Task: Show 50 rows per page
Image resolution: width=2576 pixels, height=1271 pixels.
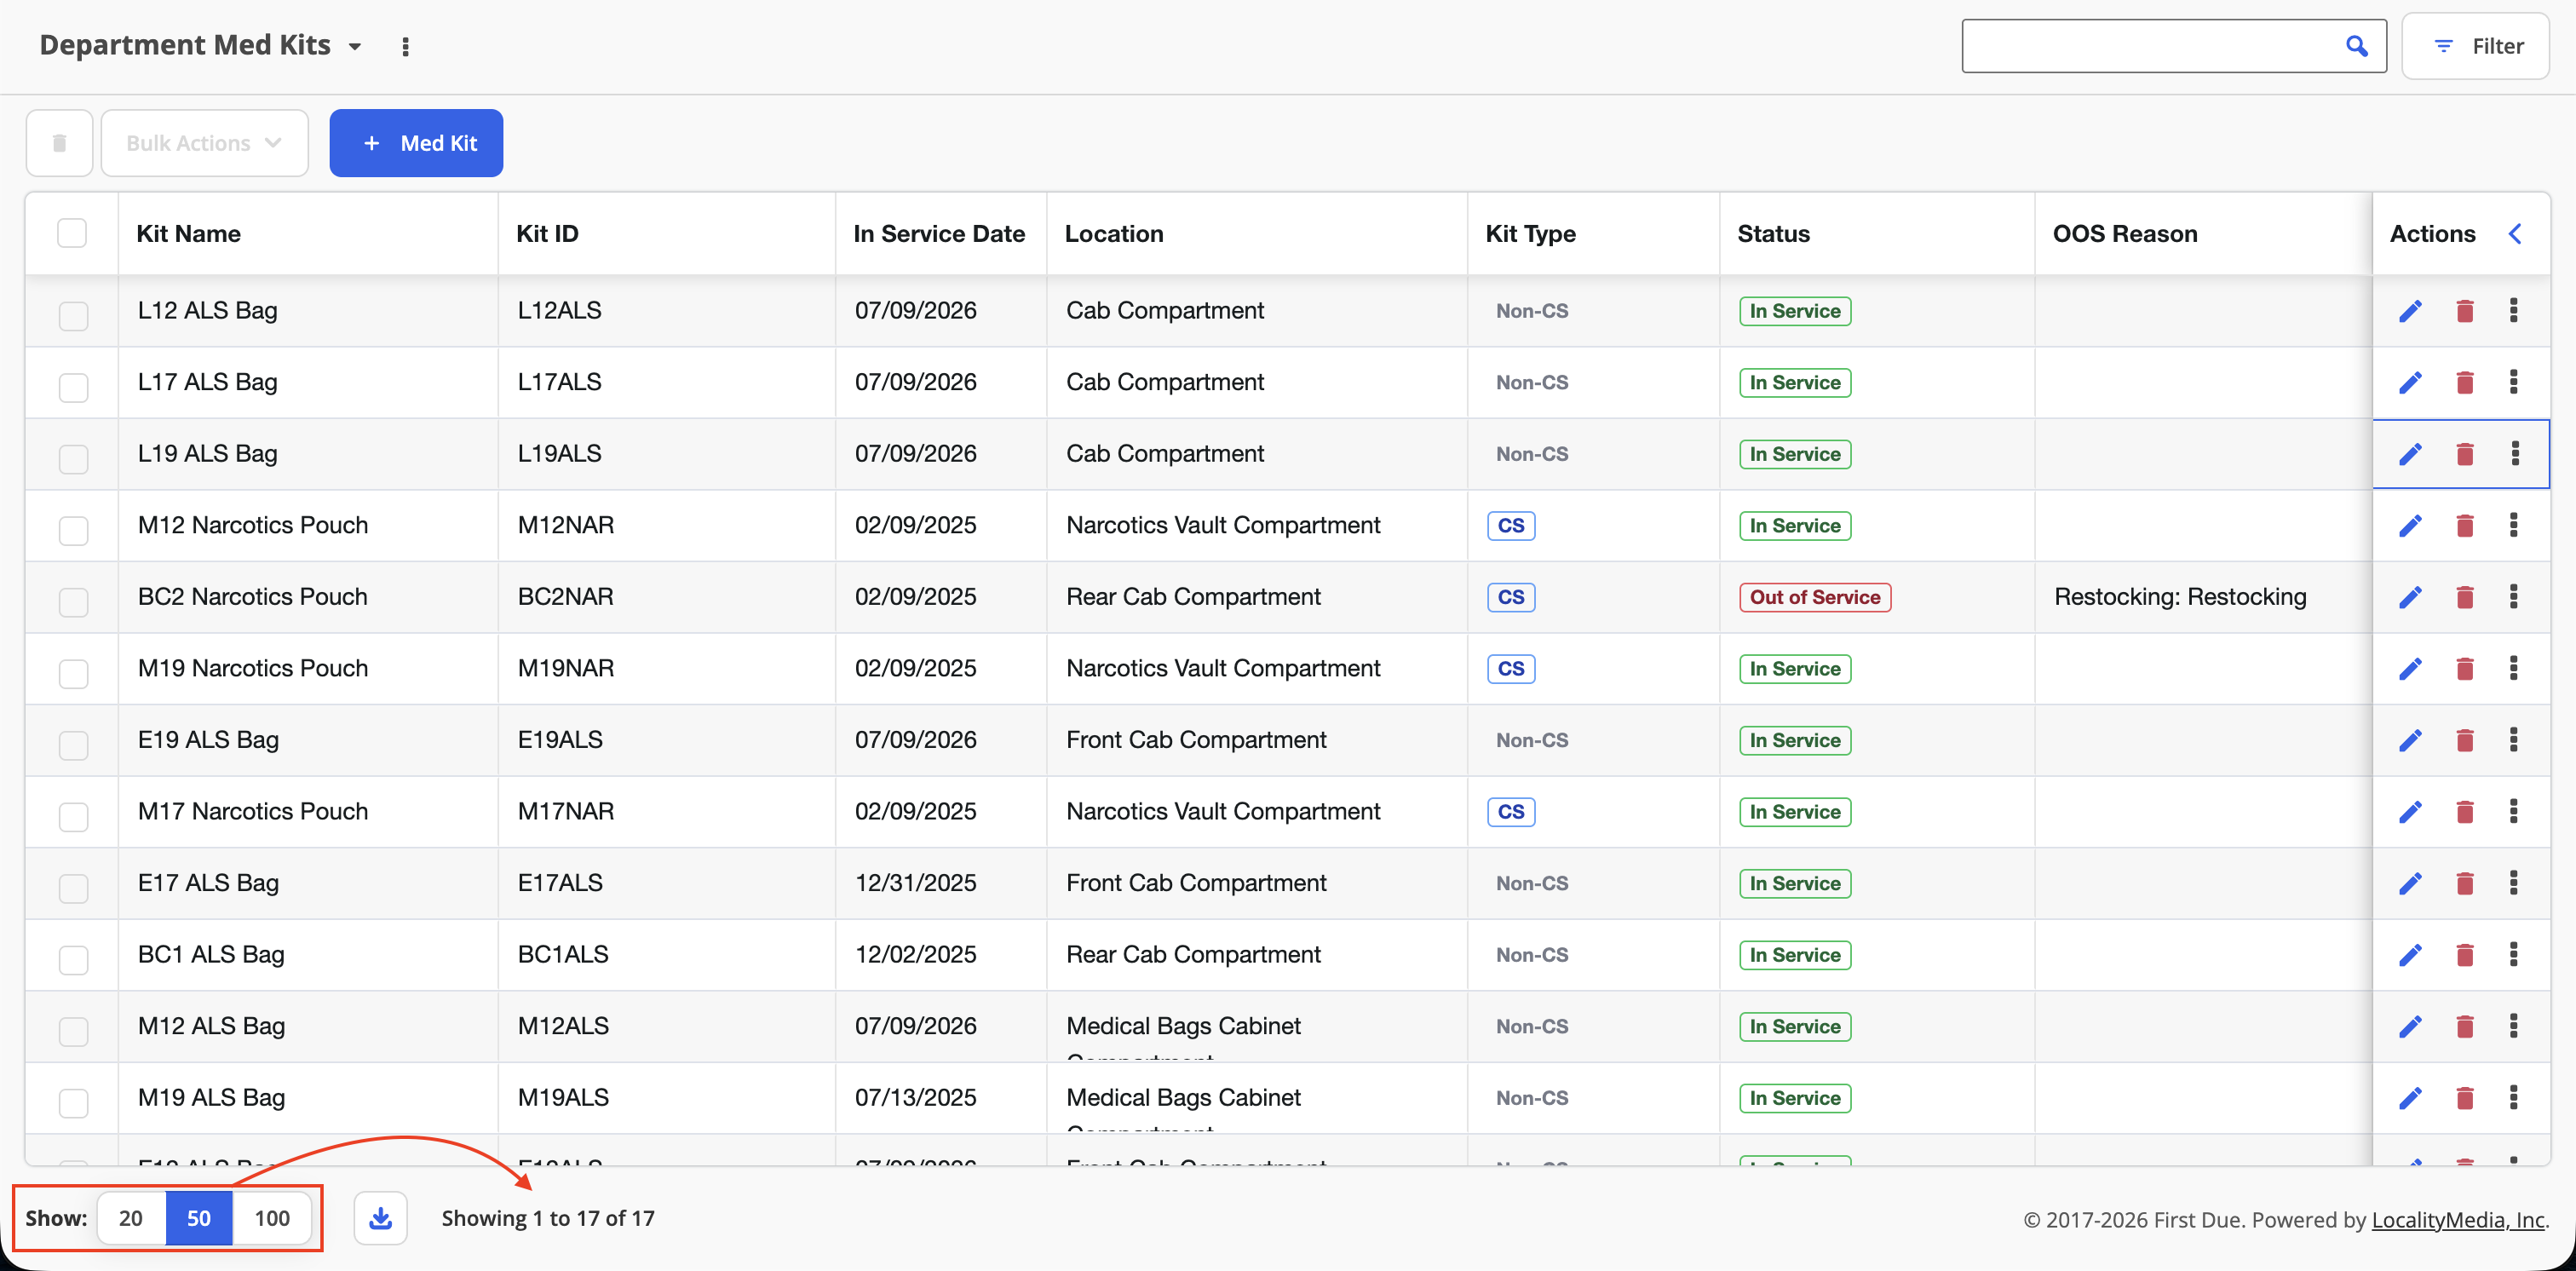Action: (199, 1218)
